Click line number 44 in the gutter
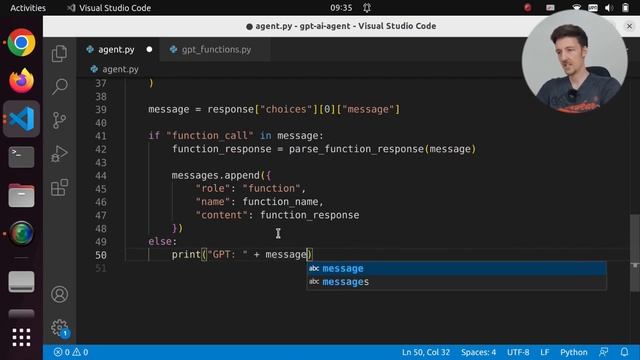 pyautogui.click(x=101, y=176)
